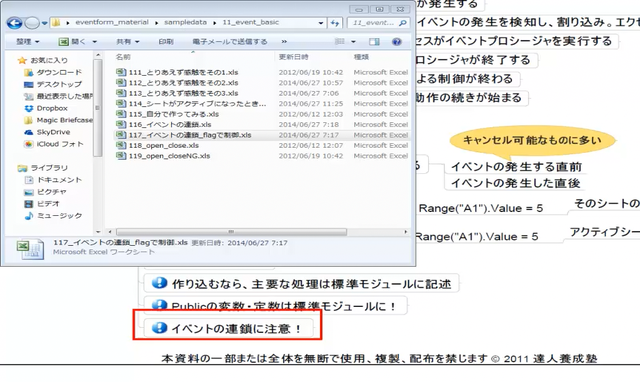
Task: Click 印刷 in the toolbar
Action: [166, 42]
